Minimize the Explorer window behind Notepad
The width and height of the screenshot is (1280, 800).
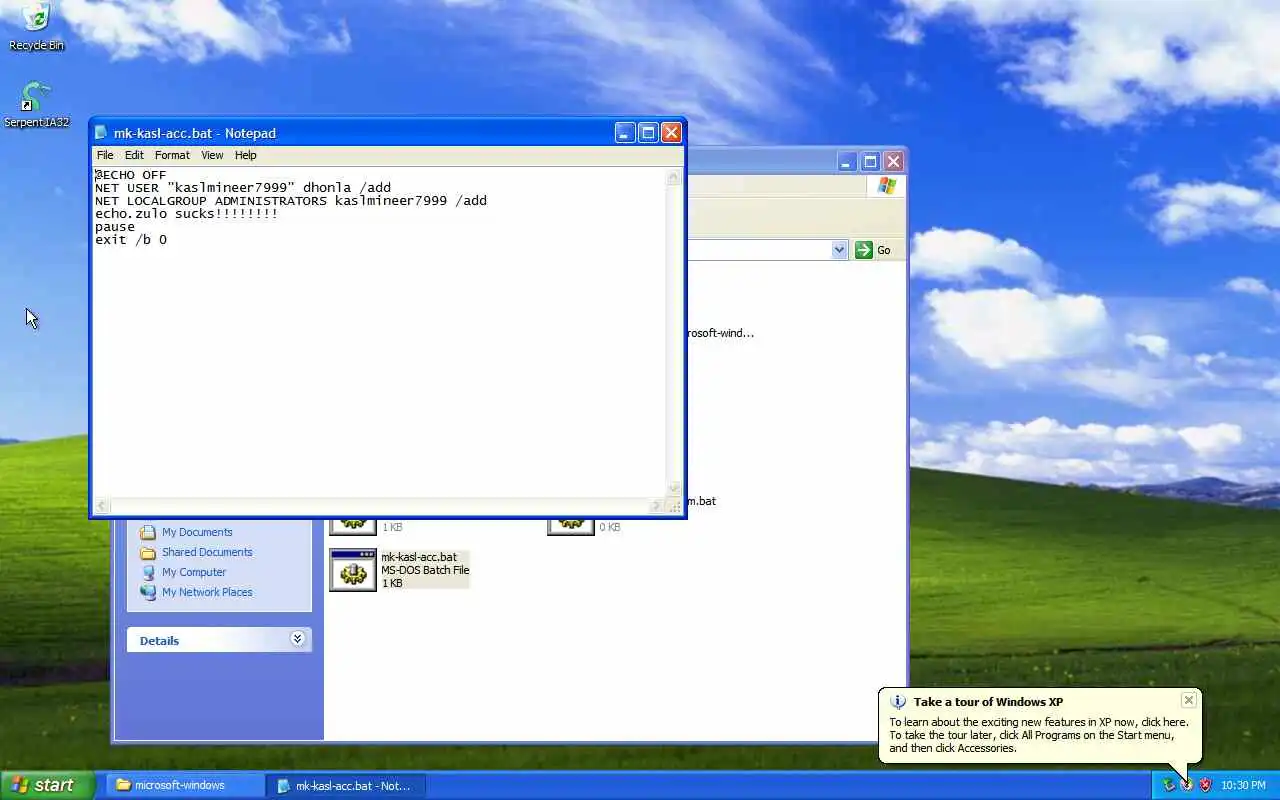(x=847, y=161)
